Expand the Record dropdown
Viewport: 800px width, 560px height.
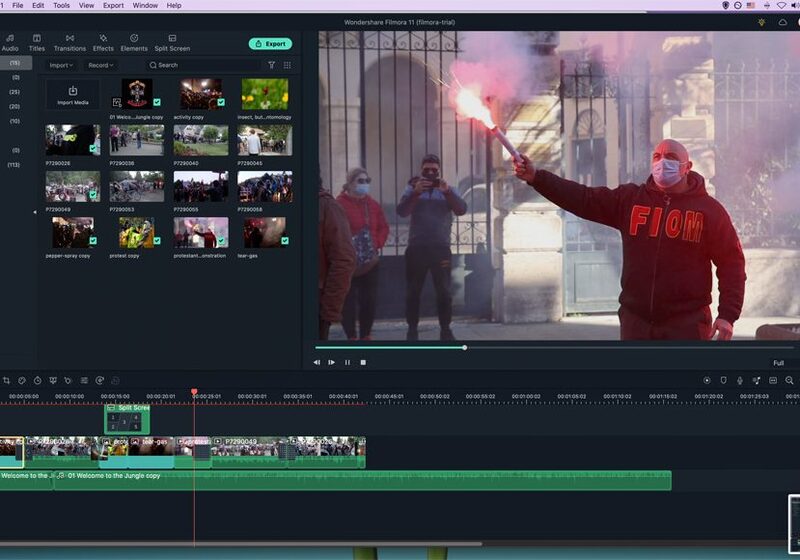click(x=100, y=65)
